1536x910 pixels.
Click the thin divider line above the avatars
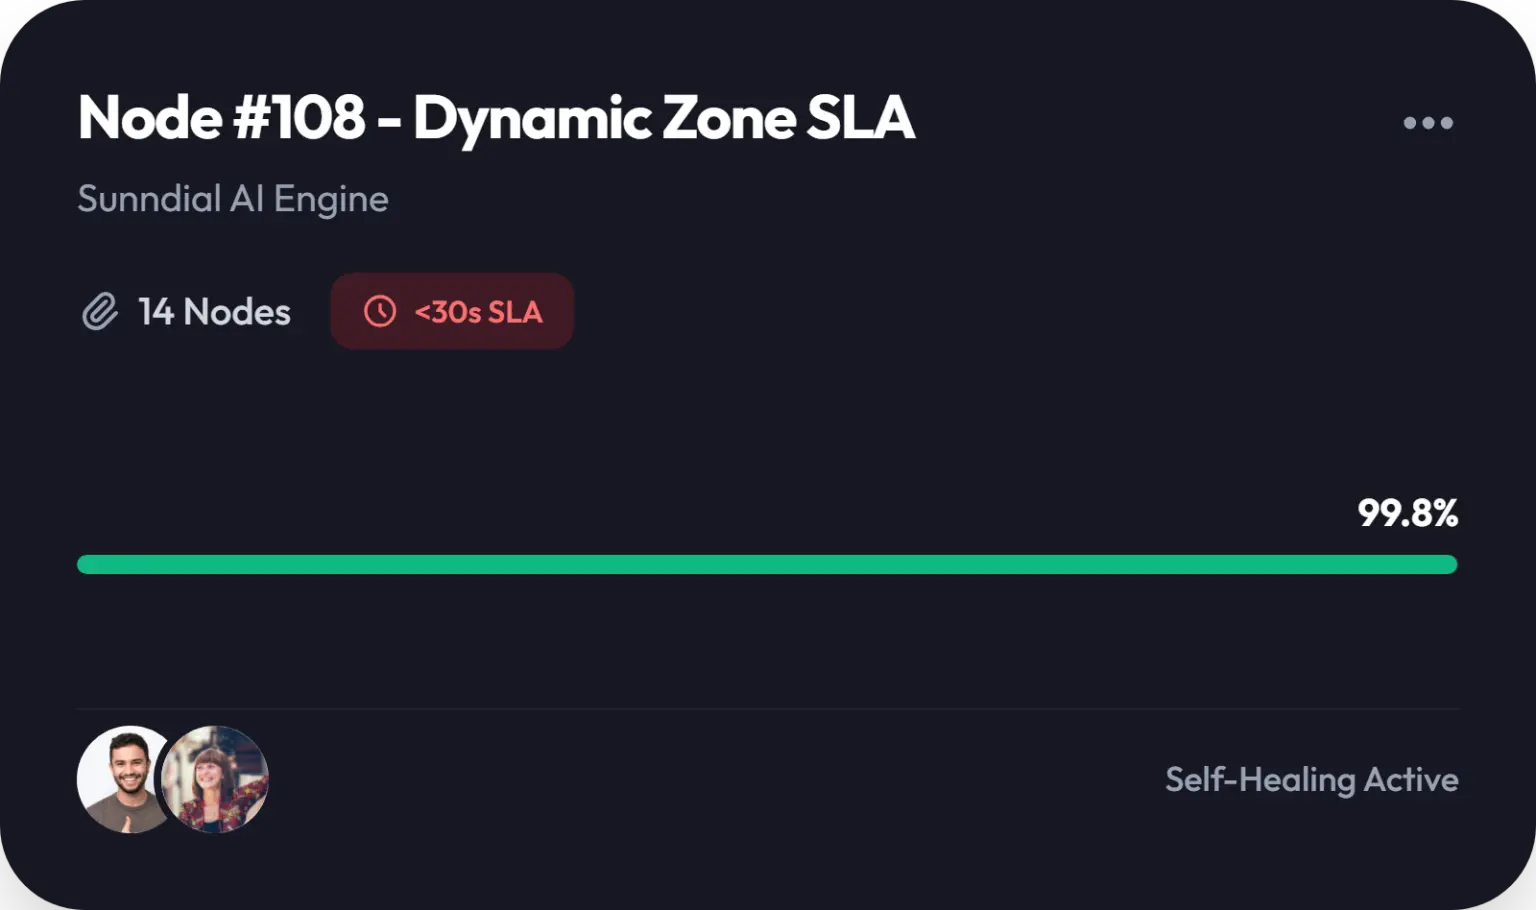767,709
